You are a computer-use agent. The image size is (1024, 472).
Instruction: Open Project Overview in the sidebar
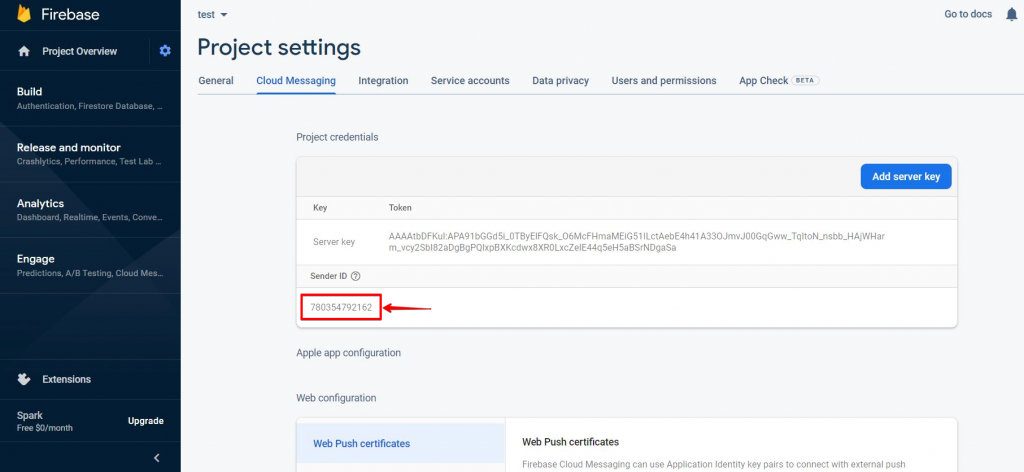pyautogui.click(x=80, y=51)
